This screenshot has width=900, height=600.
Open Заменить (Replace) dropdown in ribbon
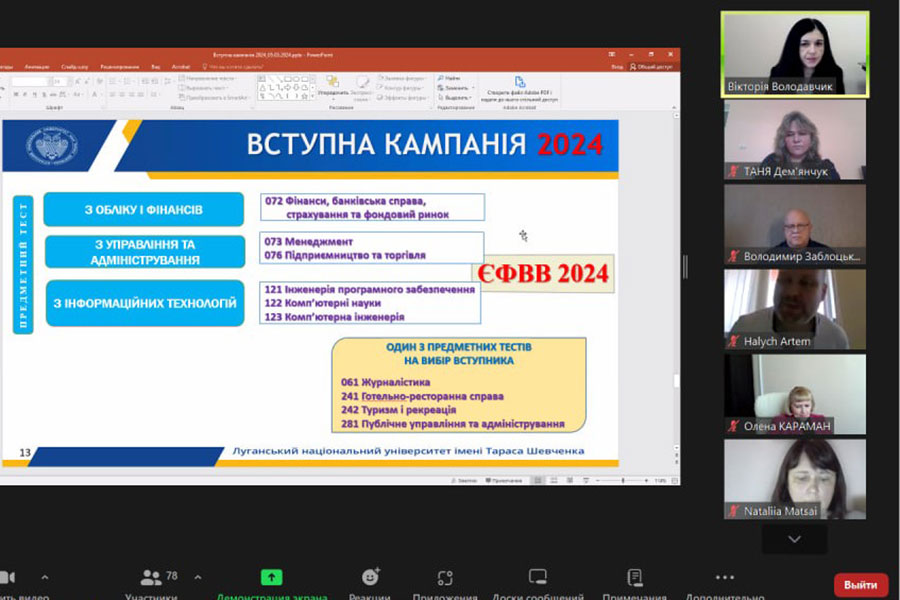(x=456, y=88)
